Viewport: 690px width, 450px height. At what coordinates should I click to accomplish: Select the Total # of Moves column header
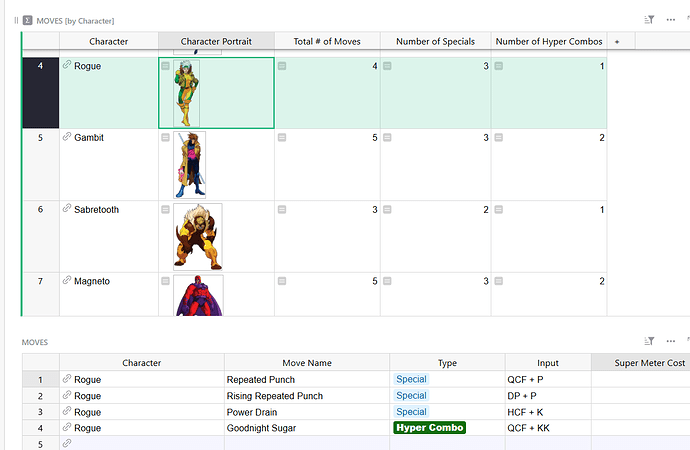327,41
